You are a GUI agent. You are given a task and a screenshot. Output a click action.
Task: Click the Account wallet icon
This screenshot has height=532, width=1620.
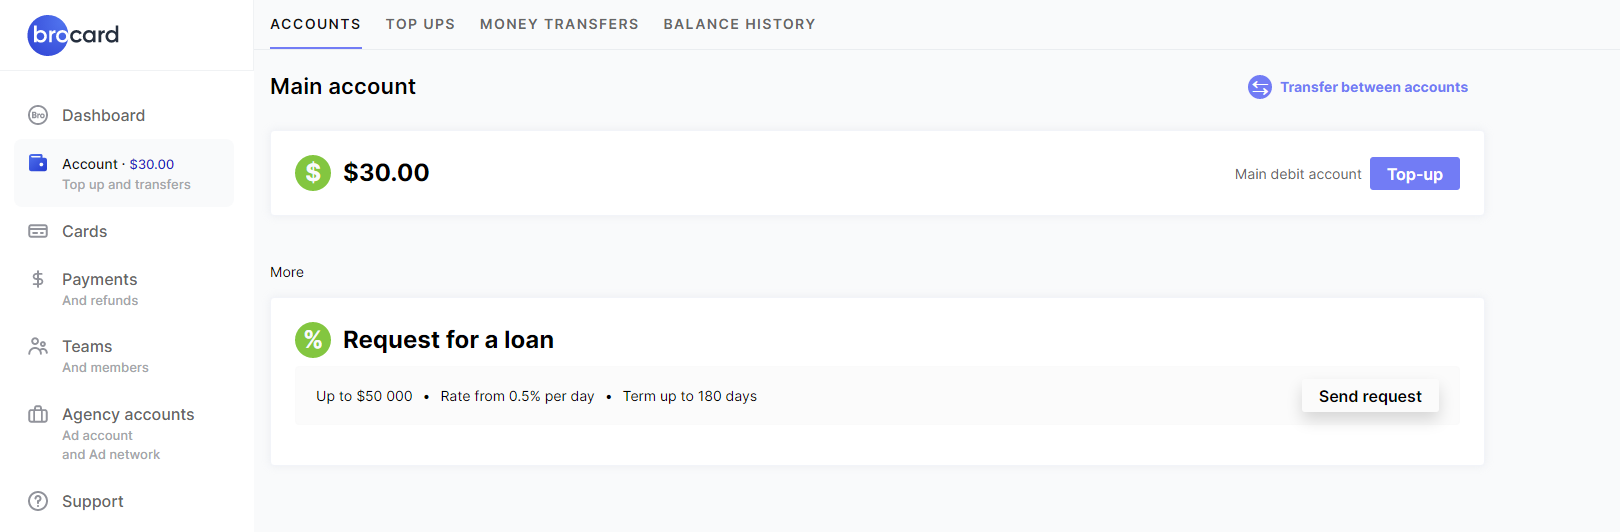pyautogui.click(x=38, y=163)
